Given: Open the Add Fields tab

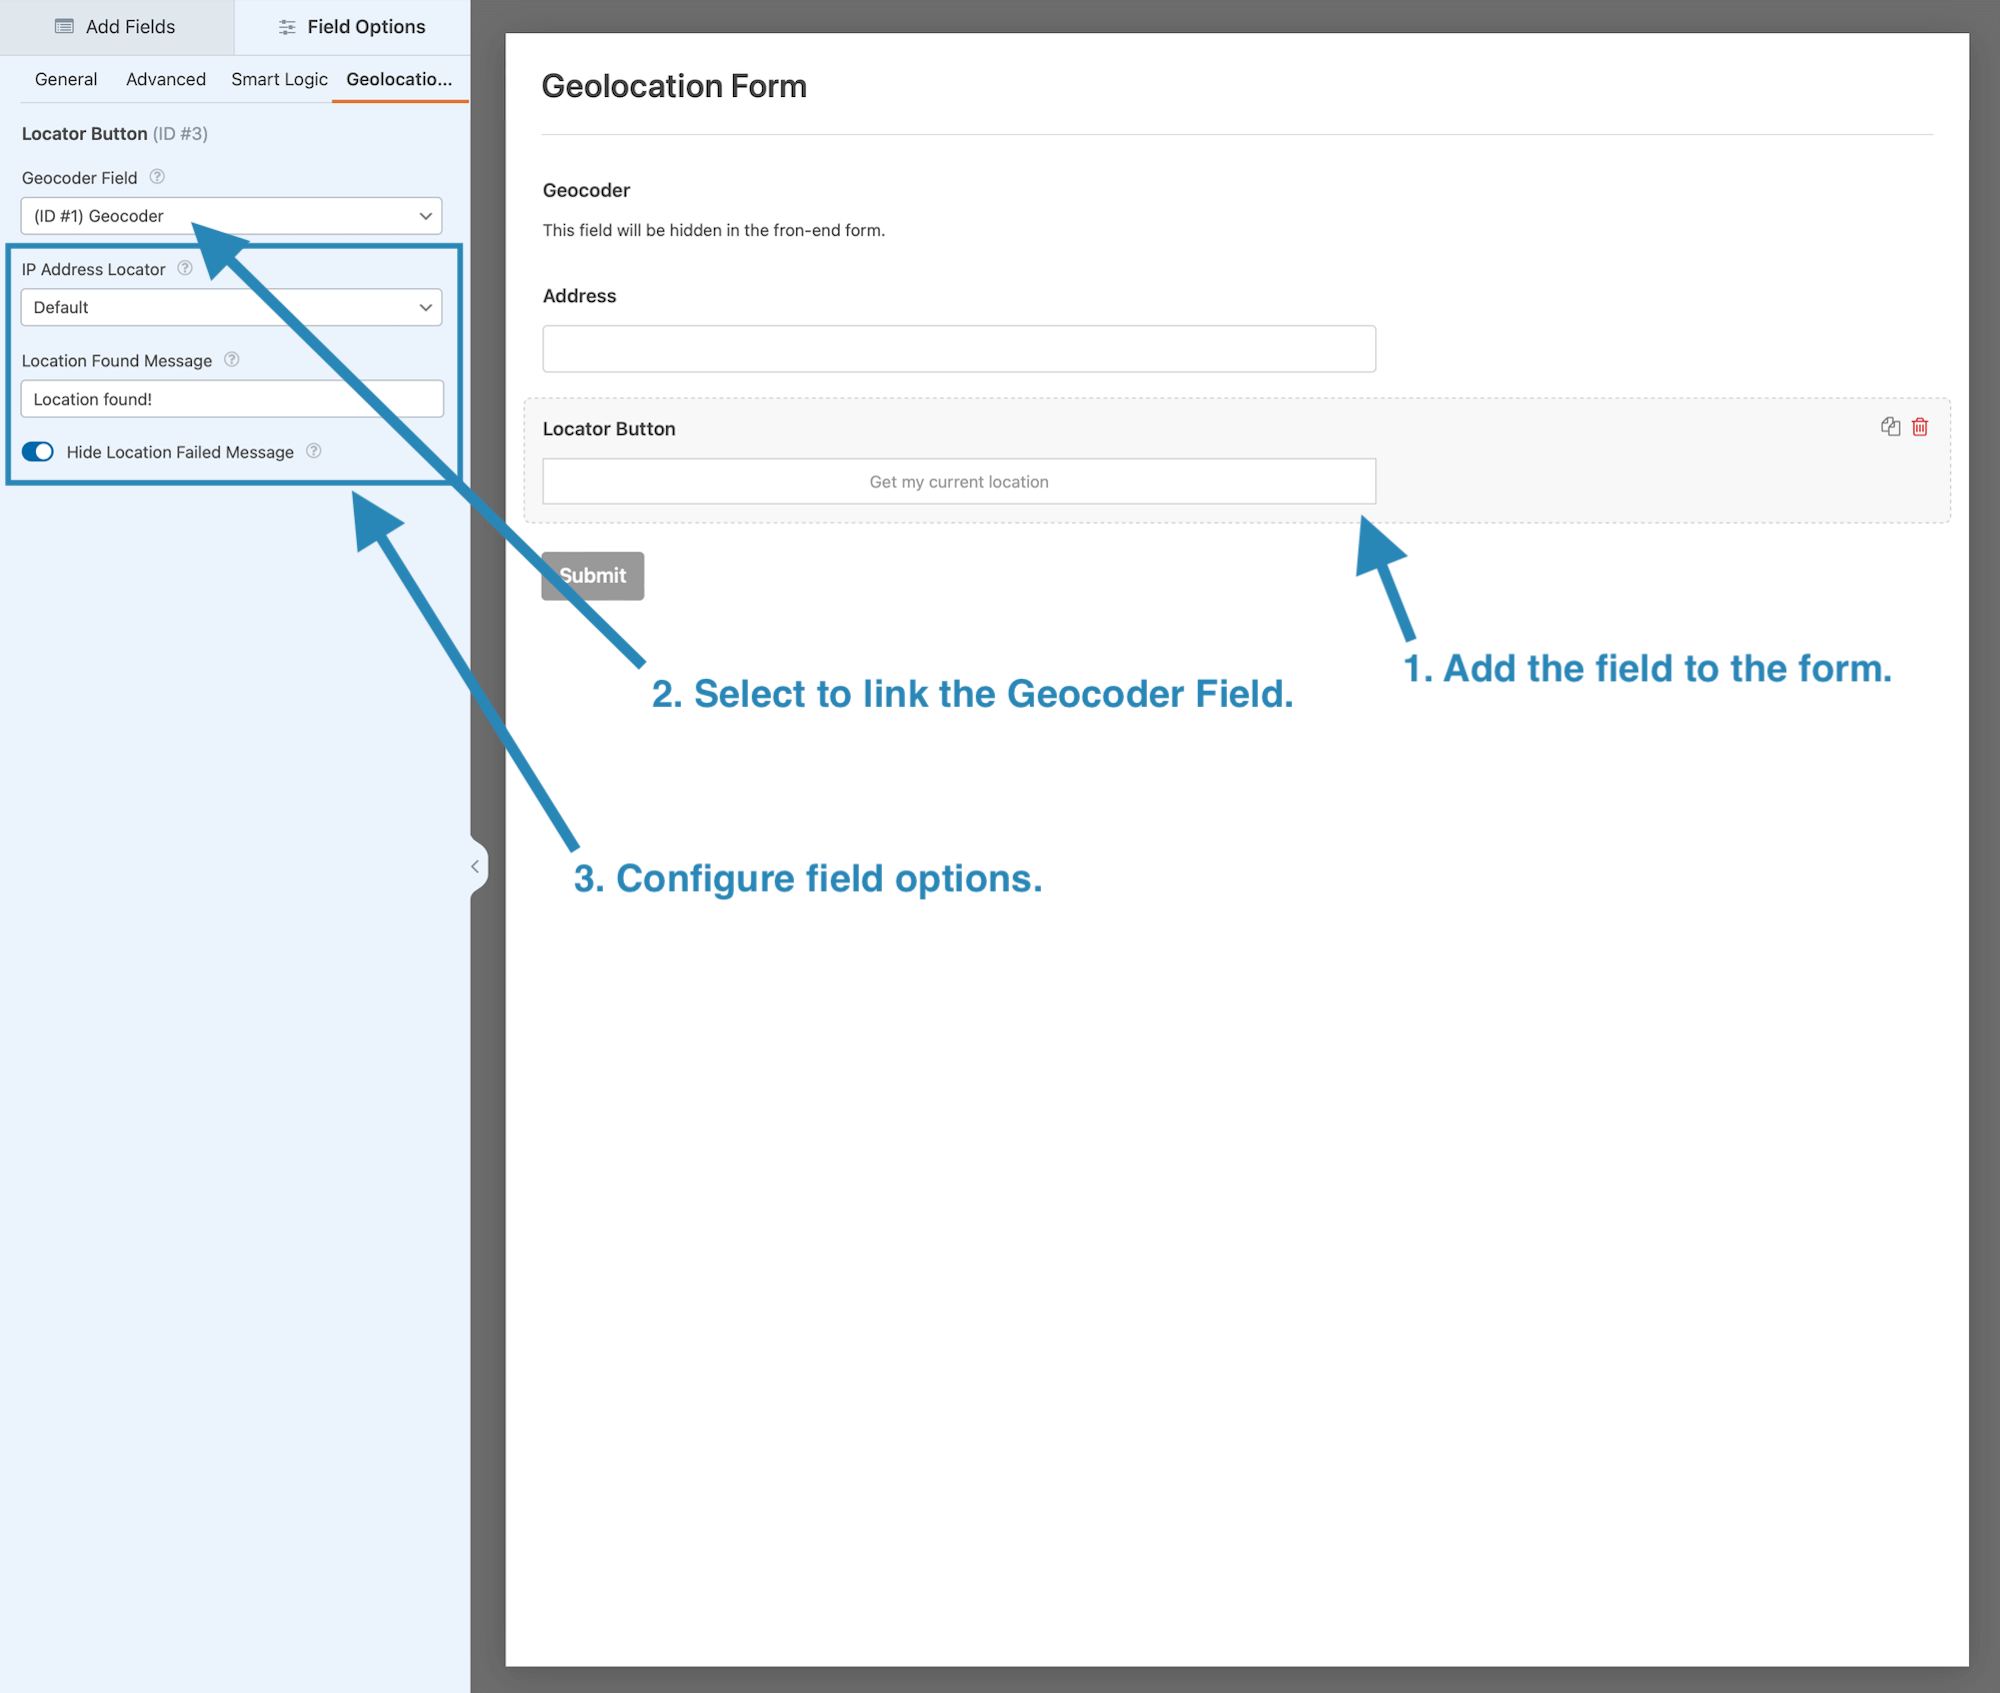Looking at the screenshot, I should (x=116, y=27).
